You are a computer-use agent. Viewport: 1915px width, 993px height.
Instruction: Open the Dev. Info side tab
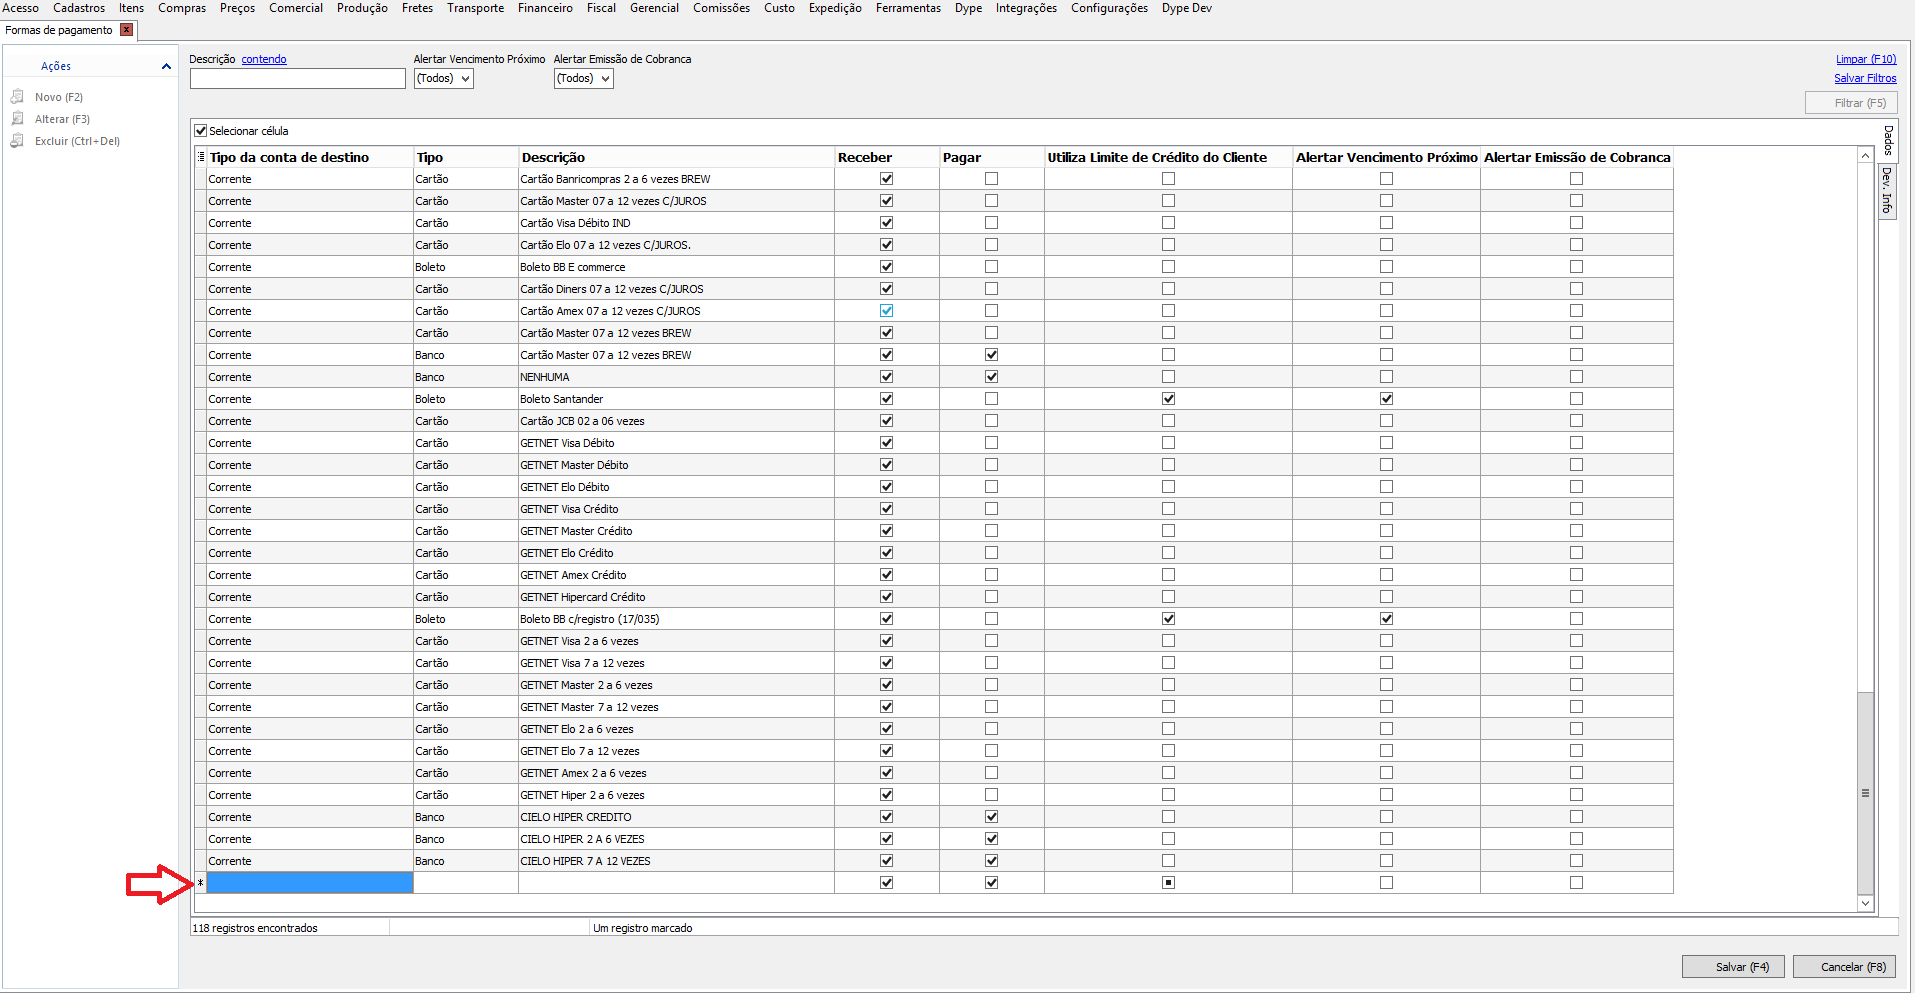click(1888, 190)
